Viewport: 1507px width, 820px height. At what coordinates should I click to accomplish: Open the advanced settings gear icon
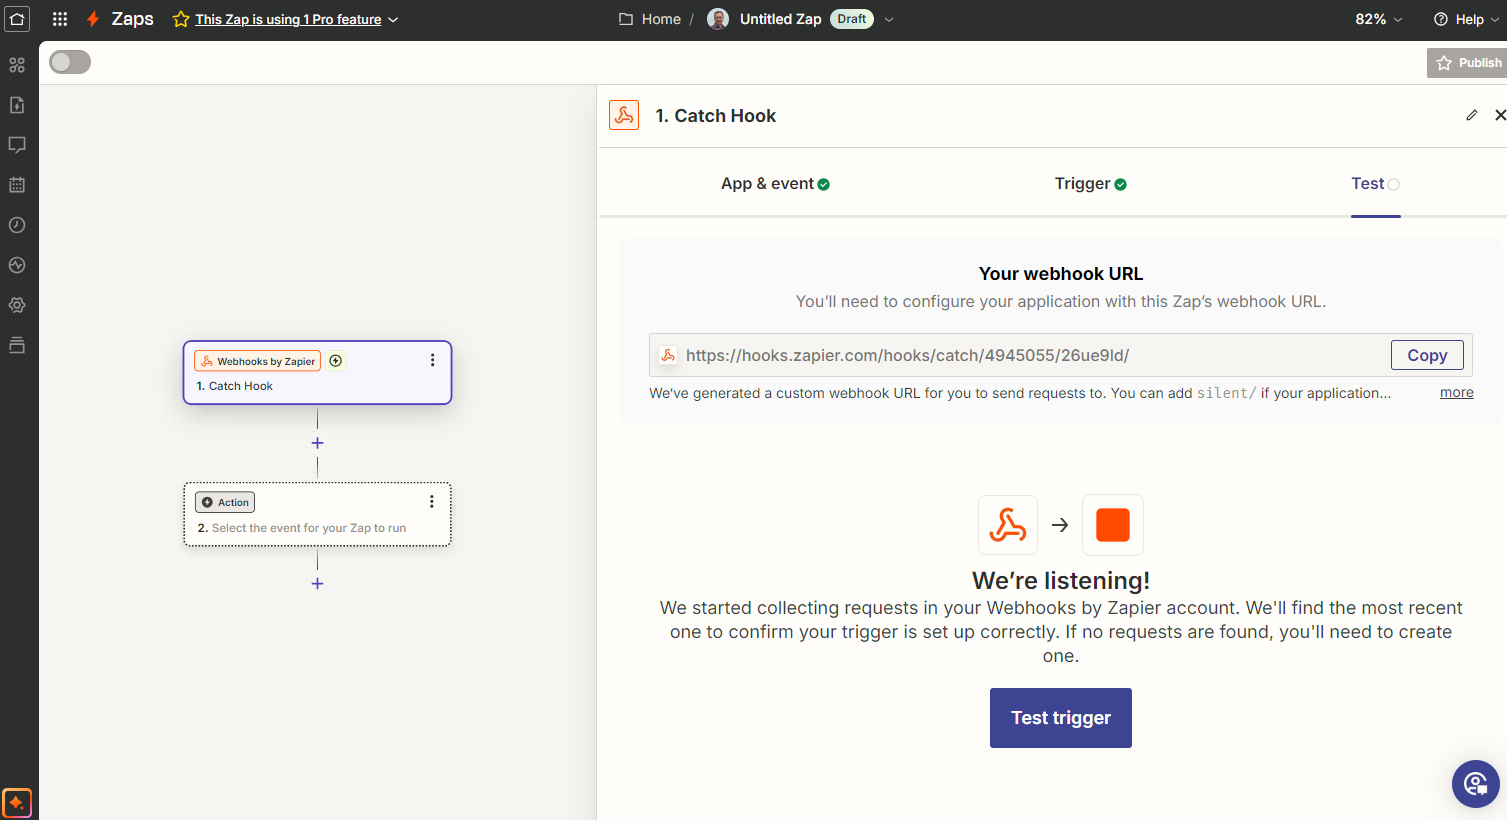pos(17,305)
